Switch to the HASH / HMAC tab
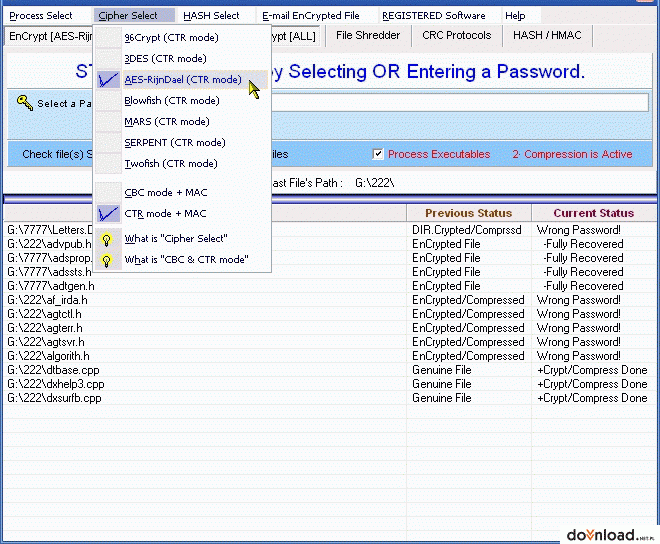This screenshot has height=544, width=660. (x=547, y=35)
